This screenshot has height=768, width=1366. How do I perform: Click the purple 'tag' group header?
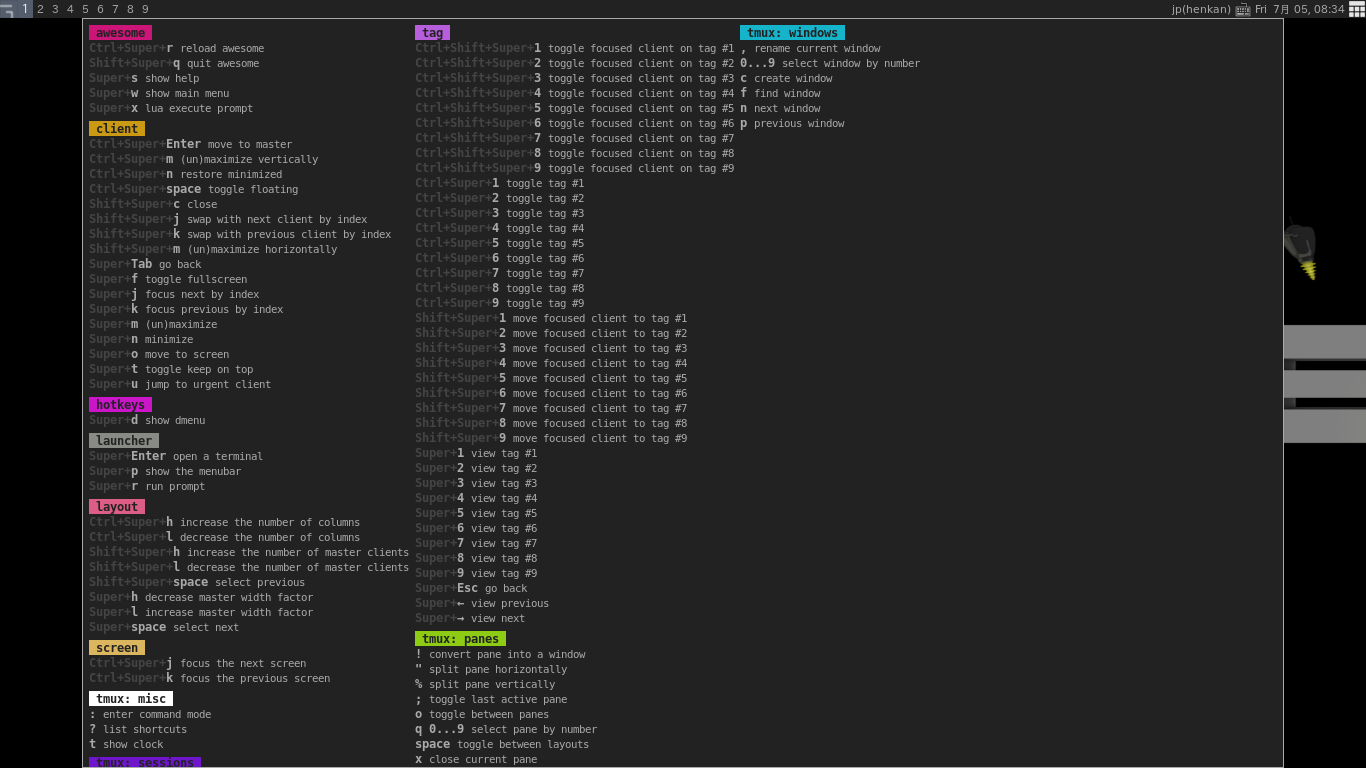432,33
